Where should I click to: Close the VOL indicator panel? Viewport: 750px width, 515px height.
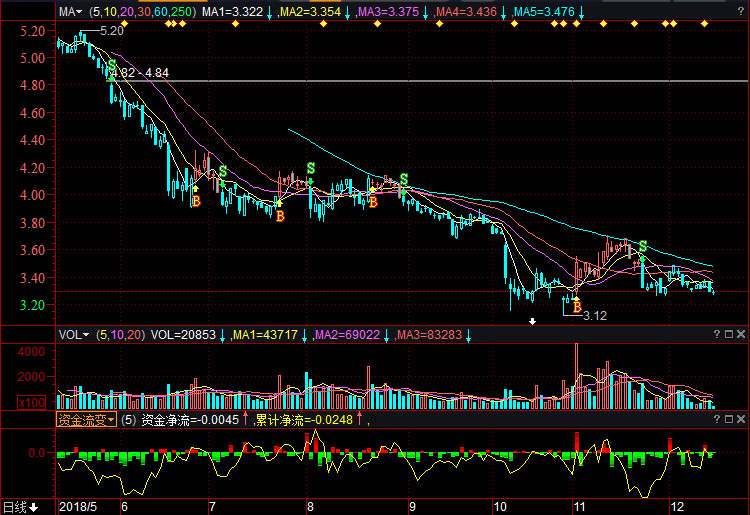pyautogui.click(x=741, y=335)
